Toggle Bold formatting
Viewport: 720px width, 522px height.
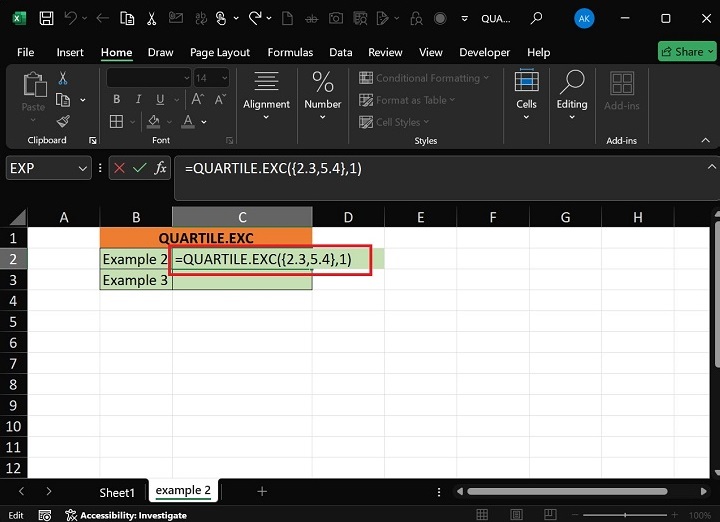pyautogui.click(x=117, y=99)
